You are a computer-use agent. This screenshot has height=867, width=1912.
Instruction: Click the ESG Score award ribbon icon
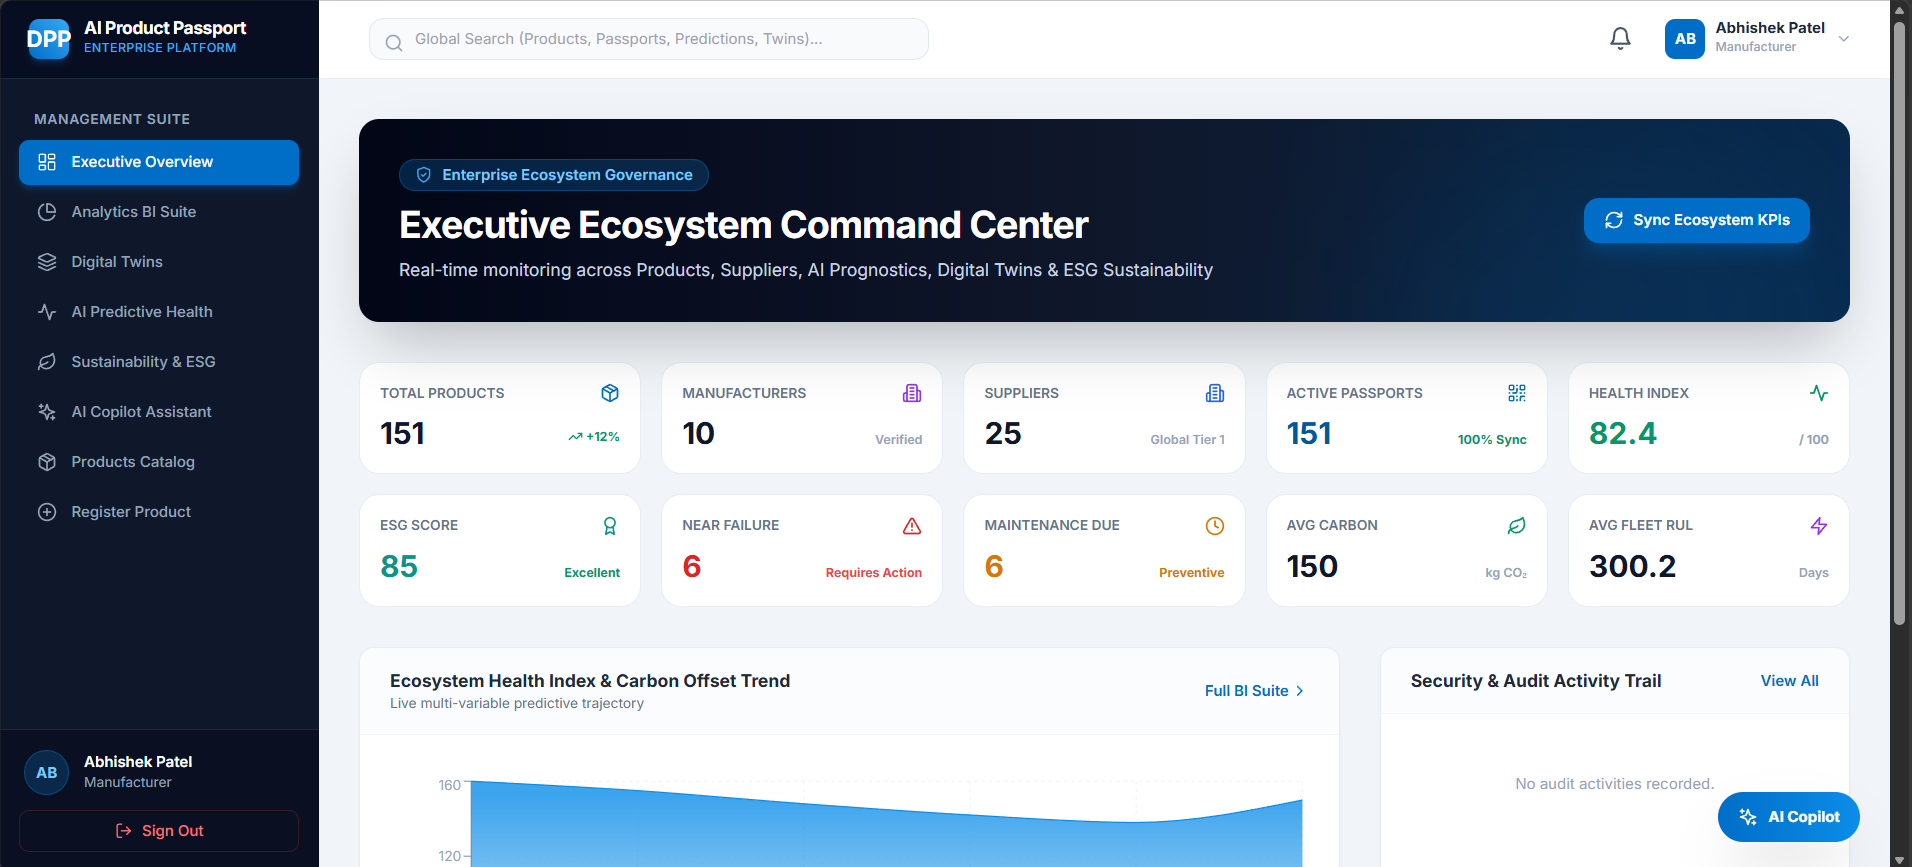point(610,526)
